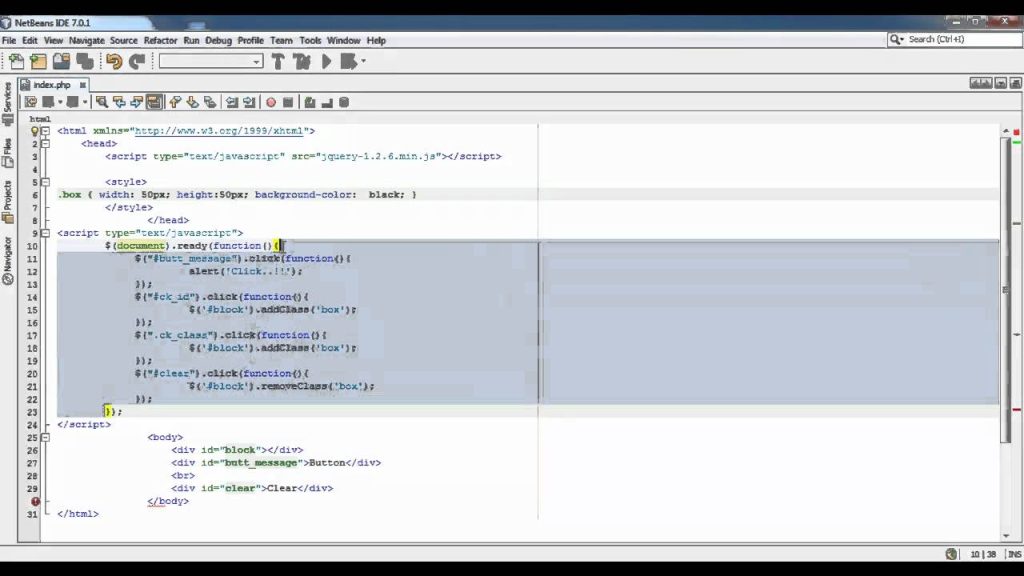Click the Find Selection magnifier icon
Image resolution: width=1024 pixels, height=576 pixels.
point(101,102)
